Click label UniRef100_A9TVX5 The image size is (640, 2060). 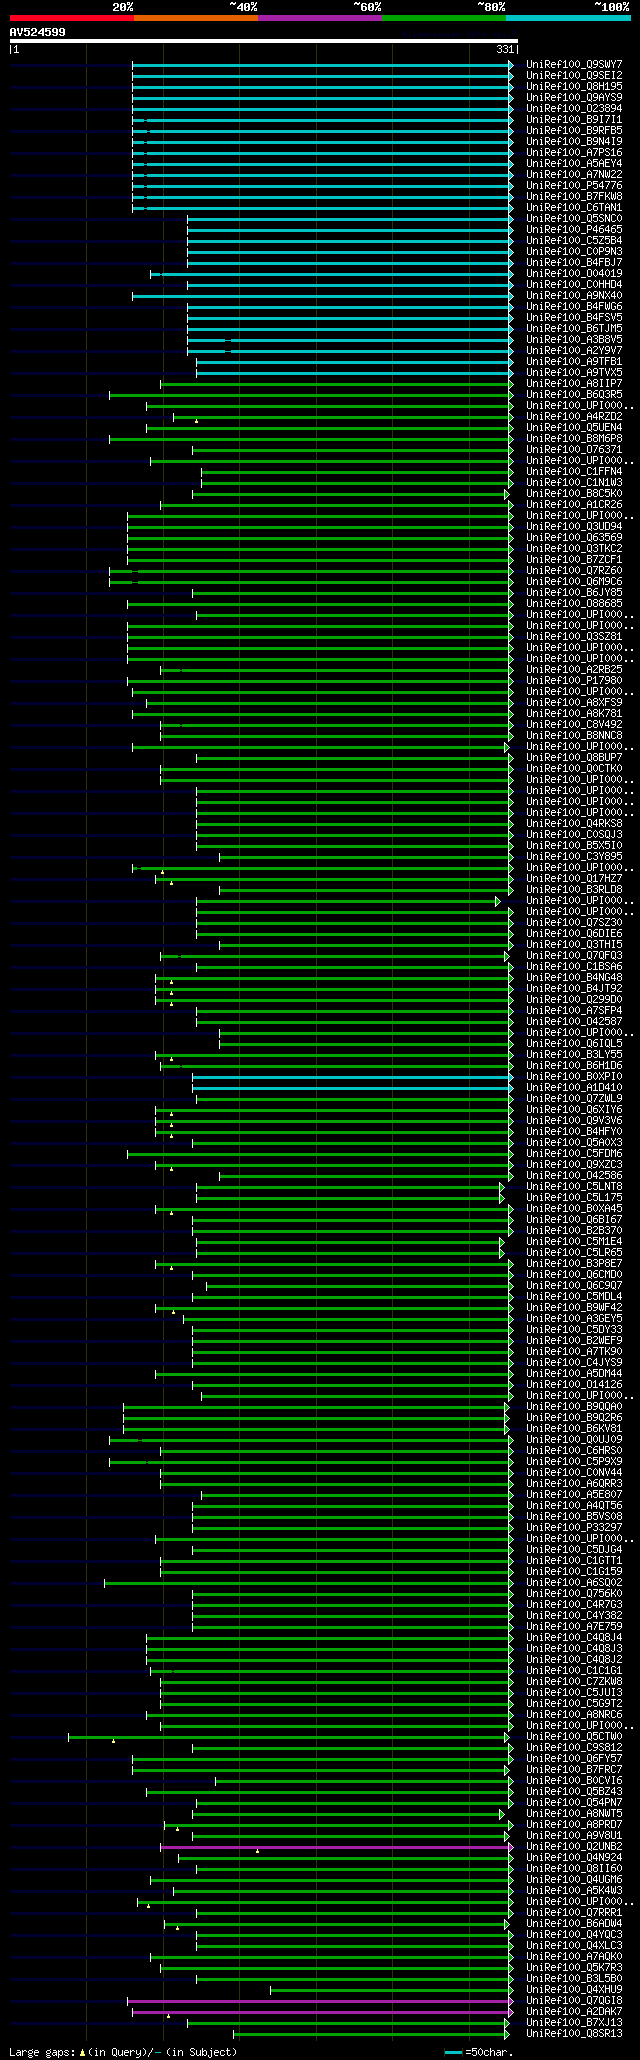[x=574, y=373]
